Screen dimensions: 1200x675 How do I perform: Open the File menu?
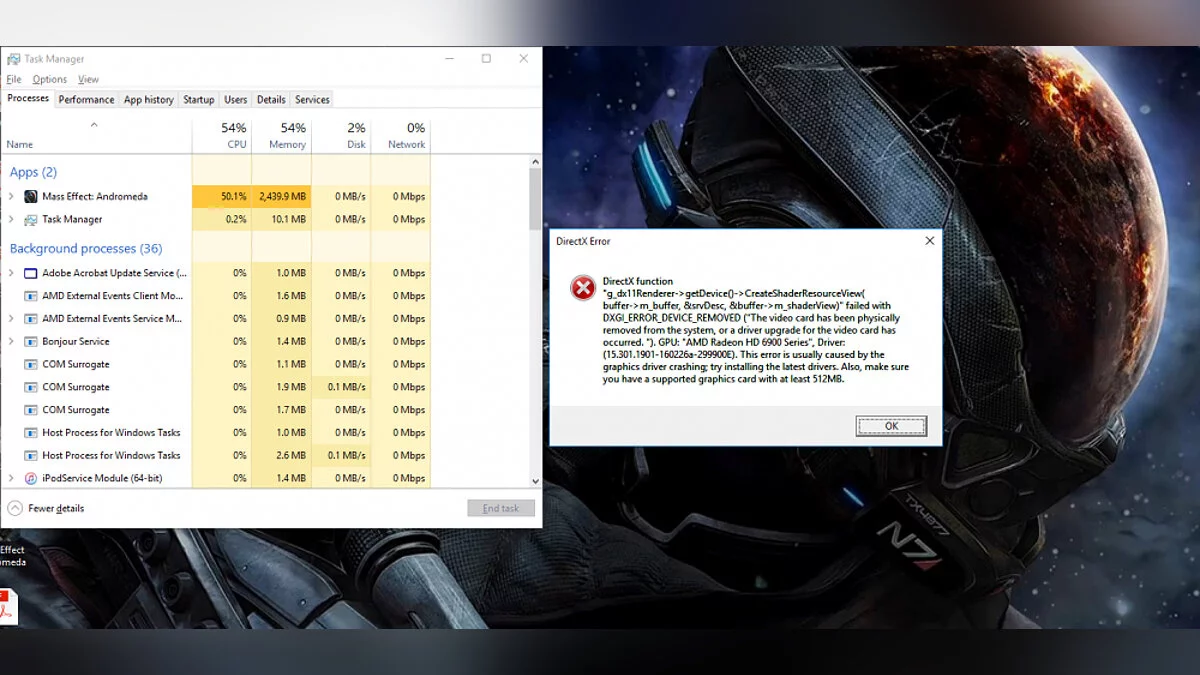click(x=14, y=80)
